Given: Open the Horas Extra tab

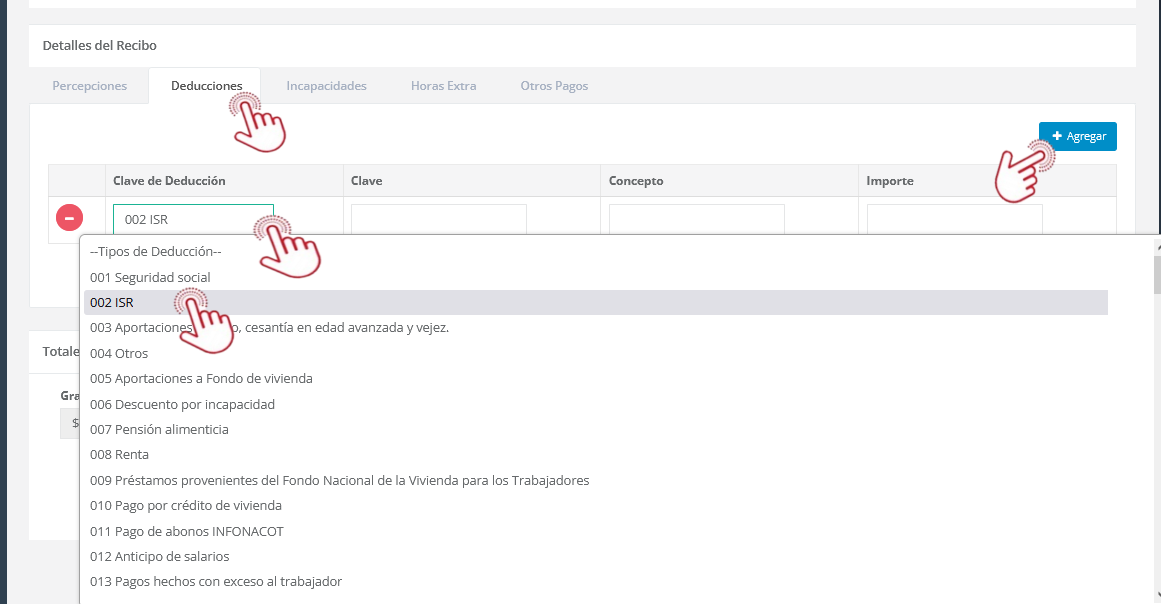Looking at the screenshot, I should 443,86.
